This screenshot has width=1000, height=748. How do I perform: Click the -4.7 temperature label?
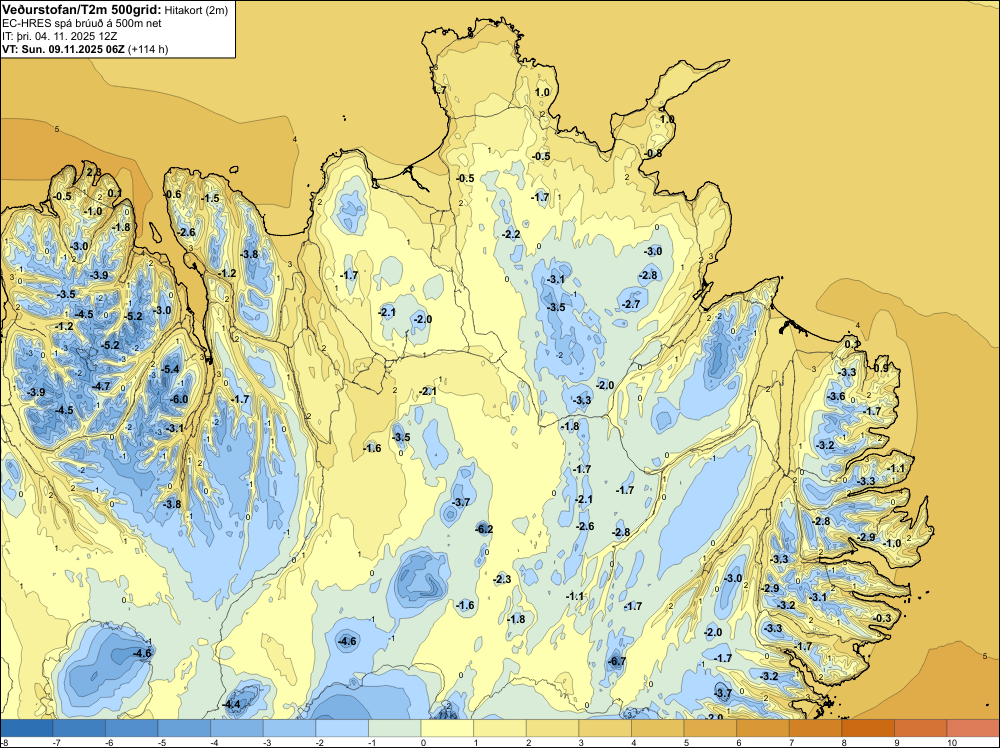pos(101,386)
